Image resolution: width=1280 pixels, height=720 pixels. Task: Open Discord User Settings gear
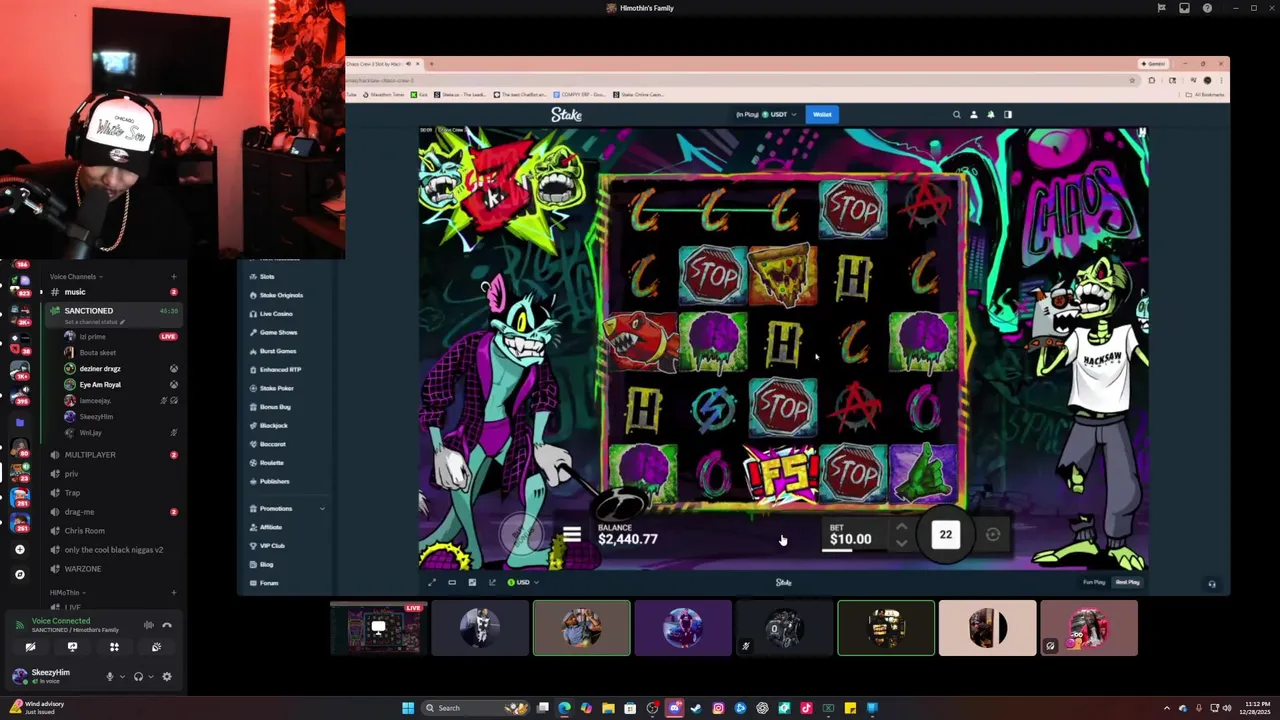(x=167, y=677)
